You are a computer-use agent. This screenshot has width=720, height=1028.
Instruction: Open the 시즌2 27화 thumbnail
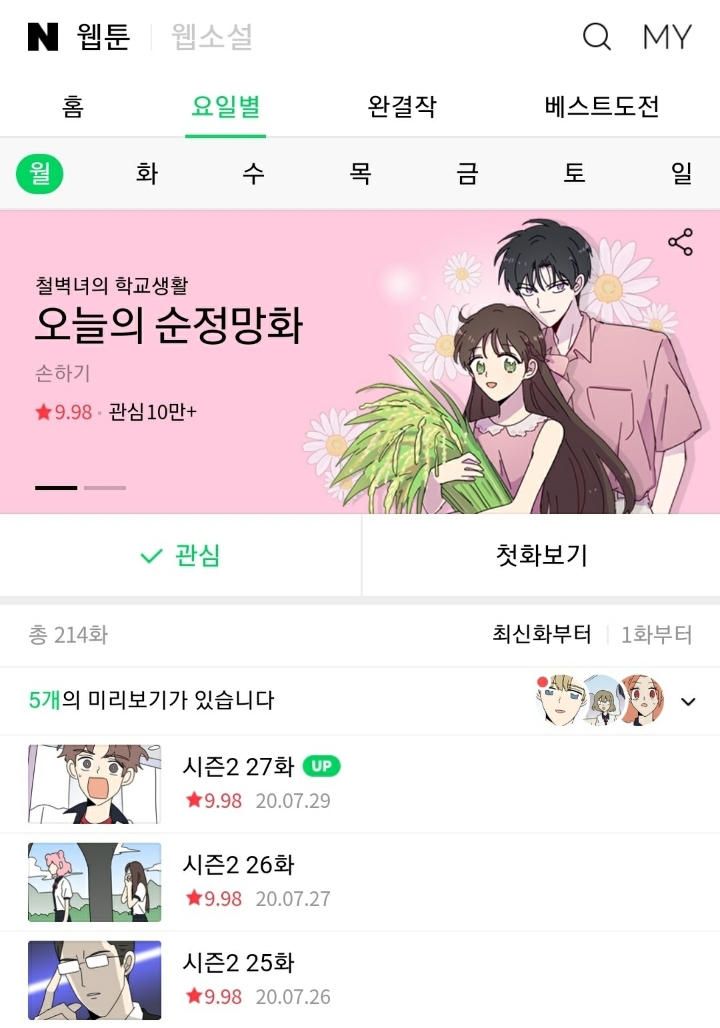click(94, 783)
